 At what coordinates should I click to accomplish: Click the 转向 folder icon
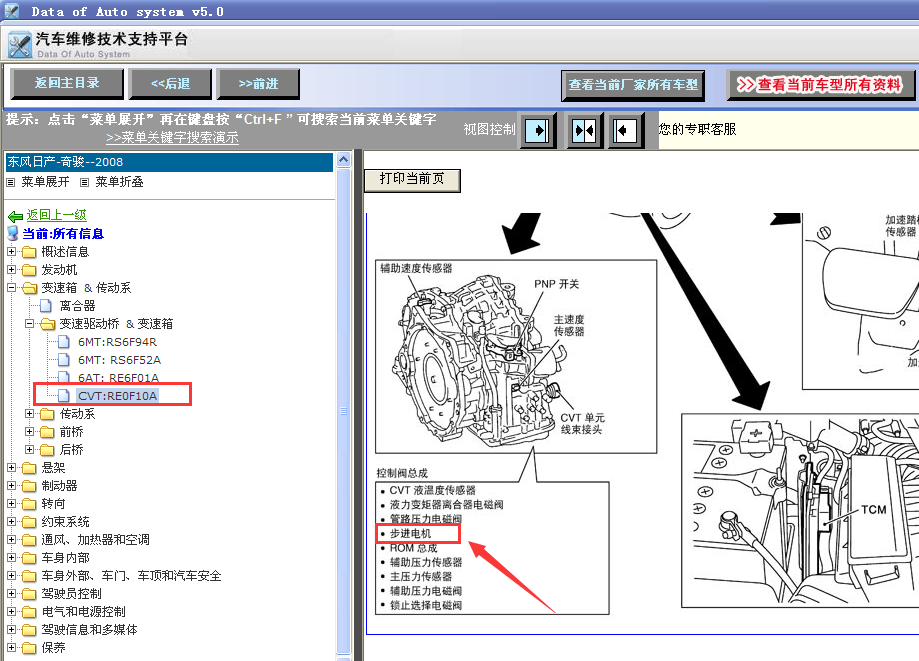[29, 505]
